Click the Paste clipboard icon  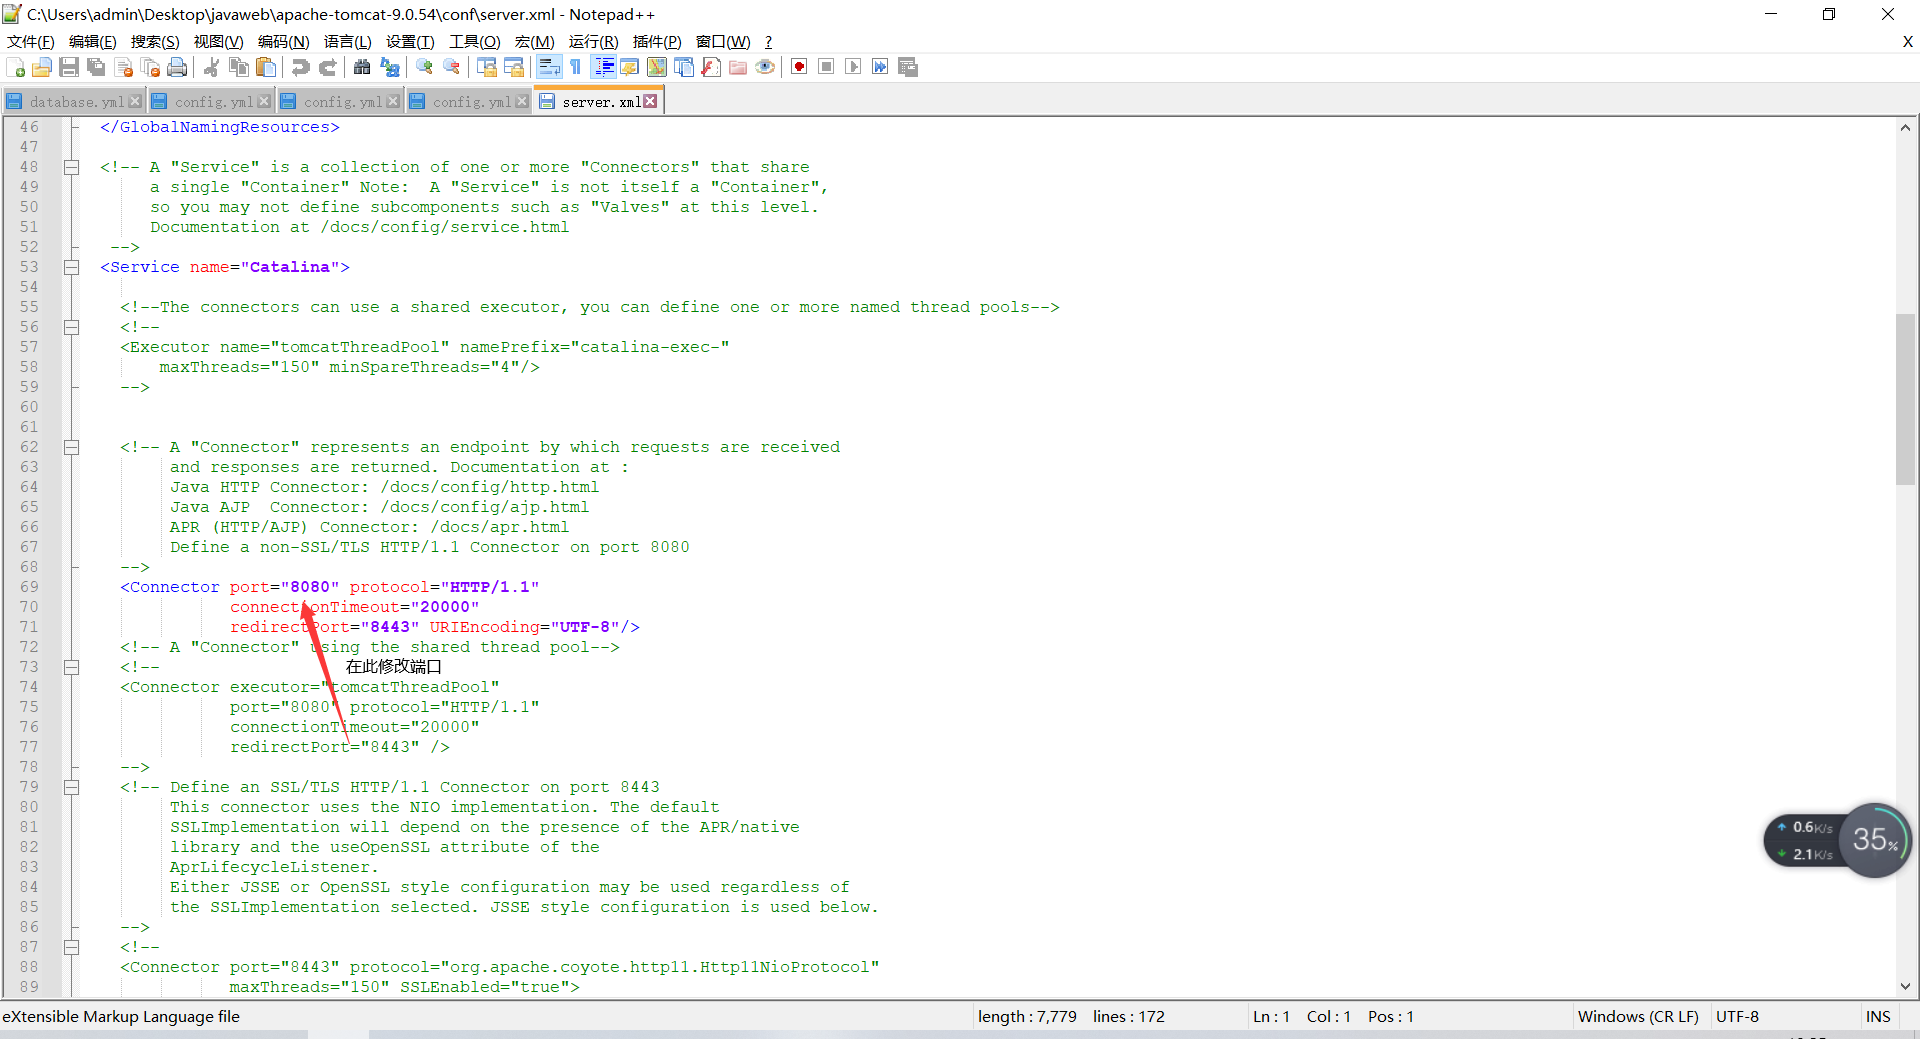coord(266,67)
